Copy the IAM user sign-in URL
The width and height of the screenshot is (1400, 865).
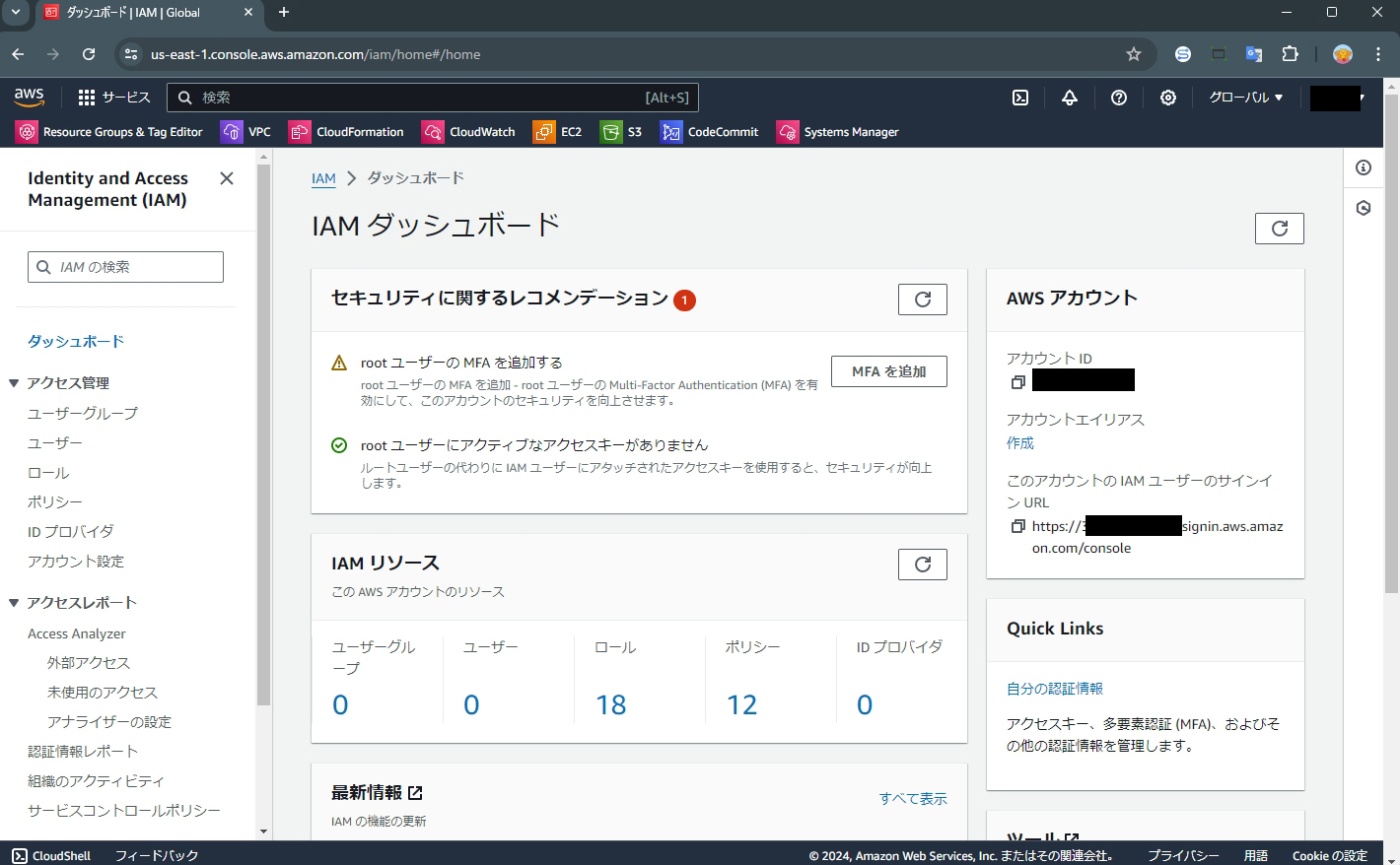pos(1018,526)
